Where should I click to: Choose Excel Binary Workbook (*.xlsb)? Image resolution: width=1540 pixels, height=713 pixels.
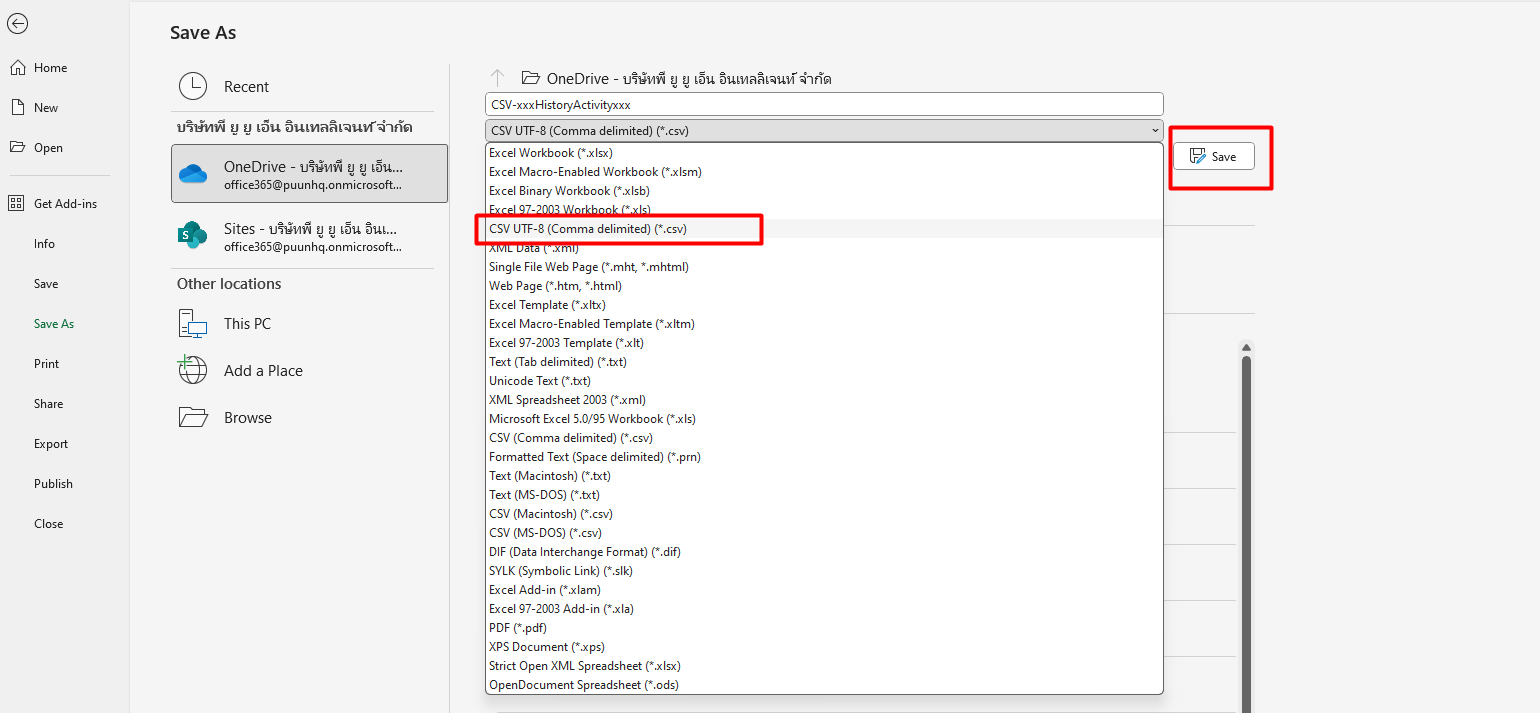point(824,191)
